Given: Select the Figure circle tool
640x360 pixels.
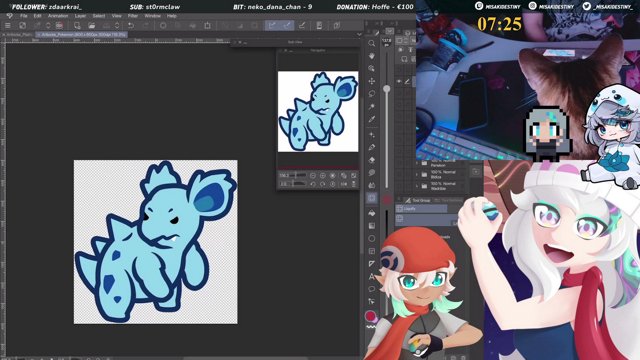Looking at the screenshot, I should (x=371, y=238).
